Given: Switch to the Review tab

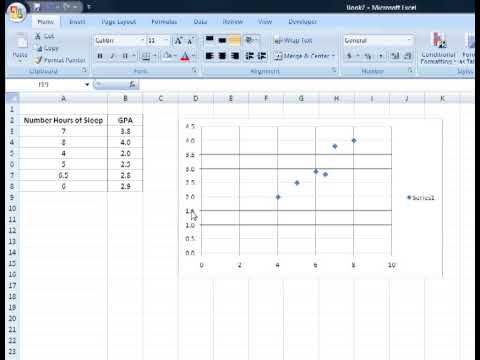Looking at the screenshot, I should tap(233, 22).
